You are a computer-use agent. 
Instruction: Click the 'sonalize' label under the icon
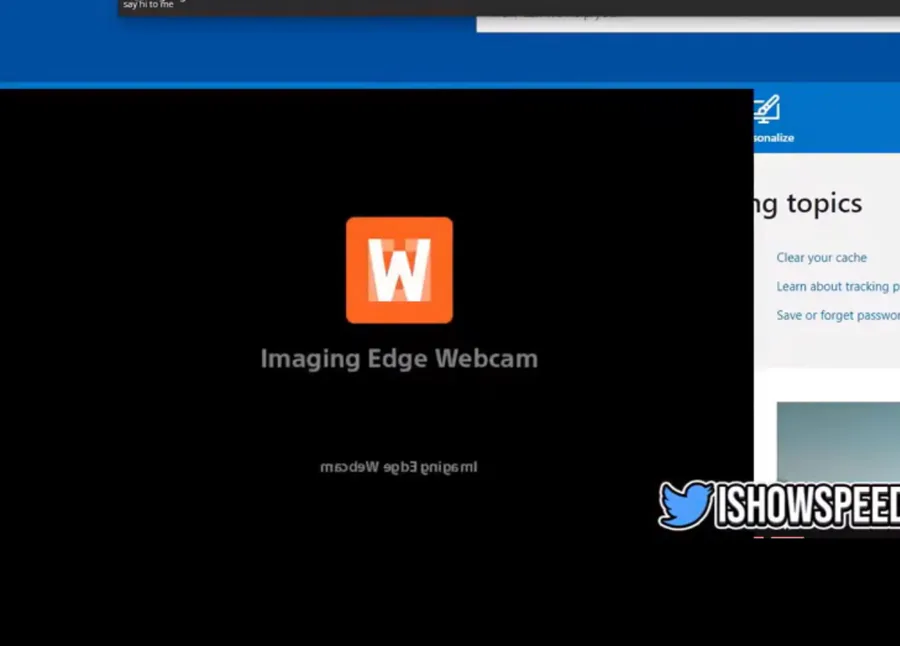click(x=774, y=138)
